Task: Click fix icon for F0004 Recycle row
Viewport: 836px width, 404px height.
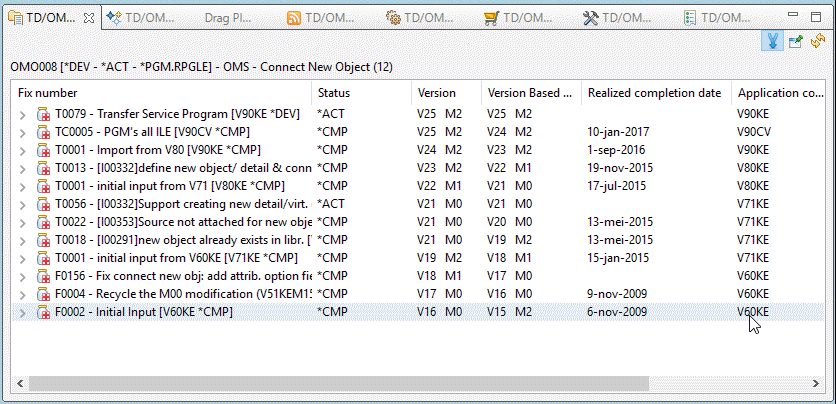Action: pos(44,294)
